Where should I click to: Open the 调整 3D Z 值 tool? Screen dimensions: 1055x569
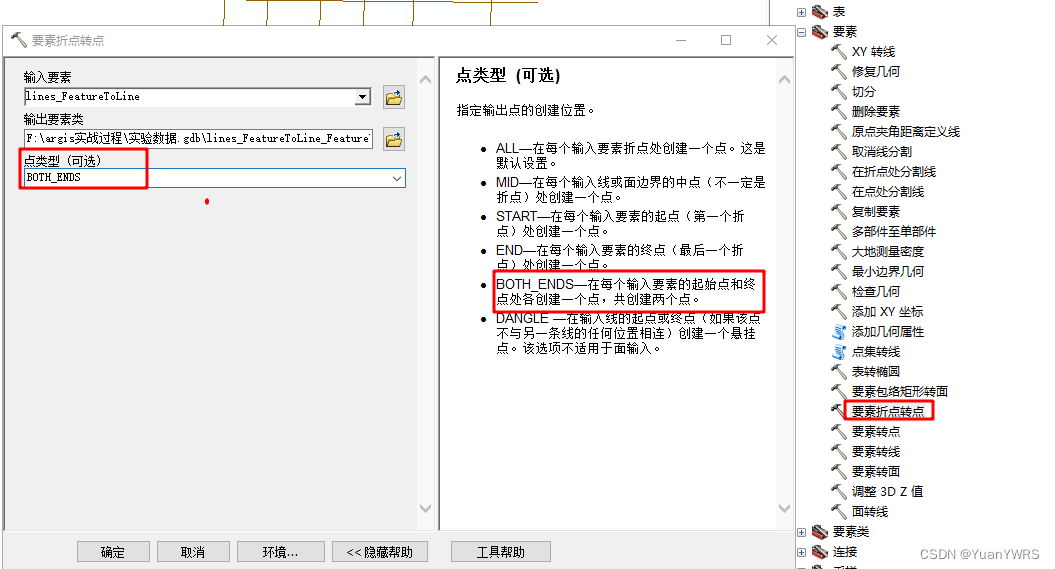pos(887,492)
